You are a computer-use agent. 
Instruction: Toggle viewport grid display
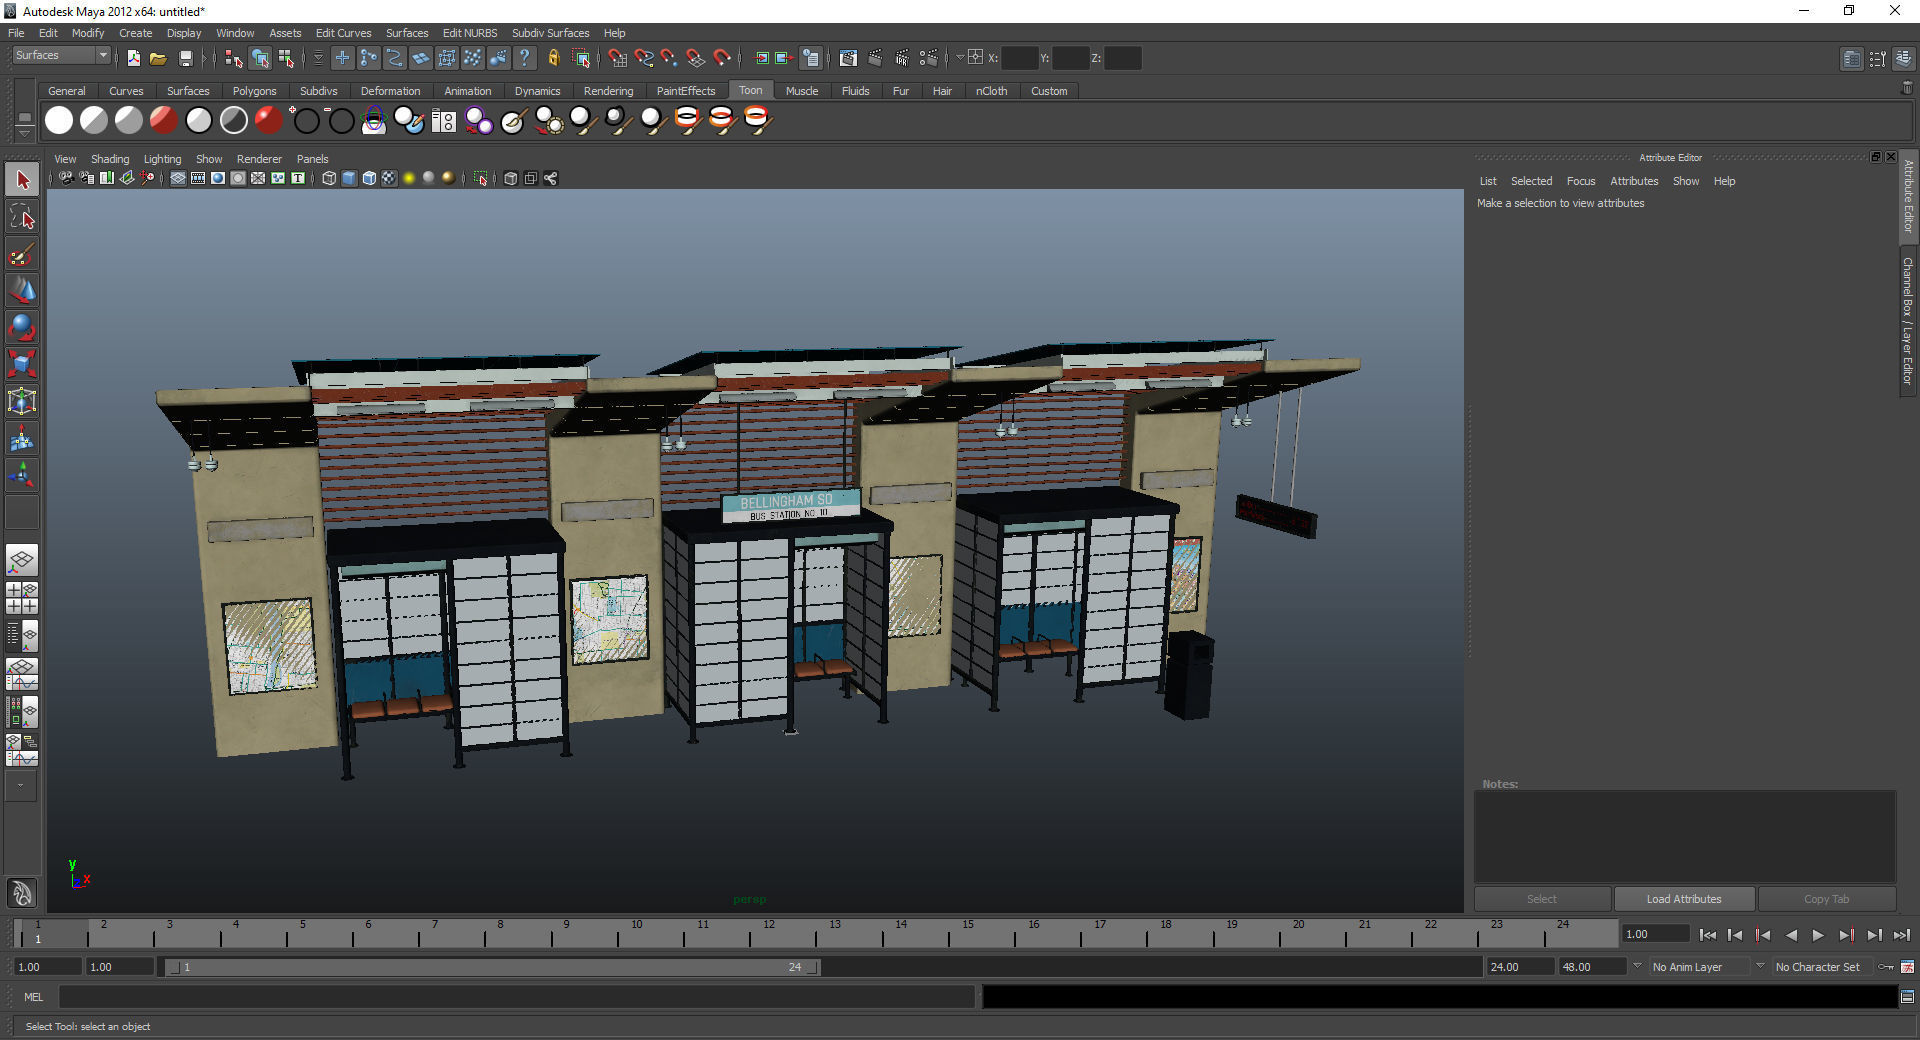coord(178,178)
